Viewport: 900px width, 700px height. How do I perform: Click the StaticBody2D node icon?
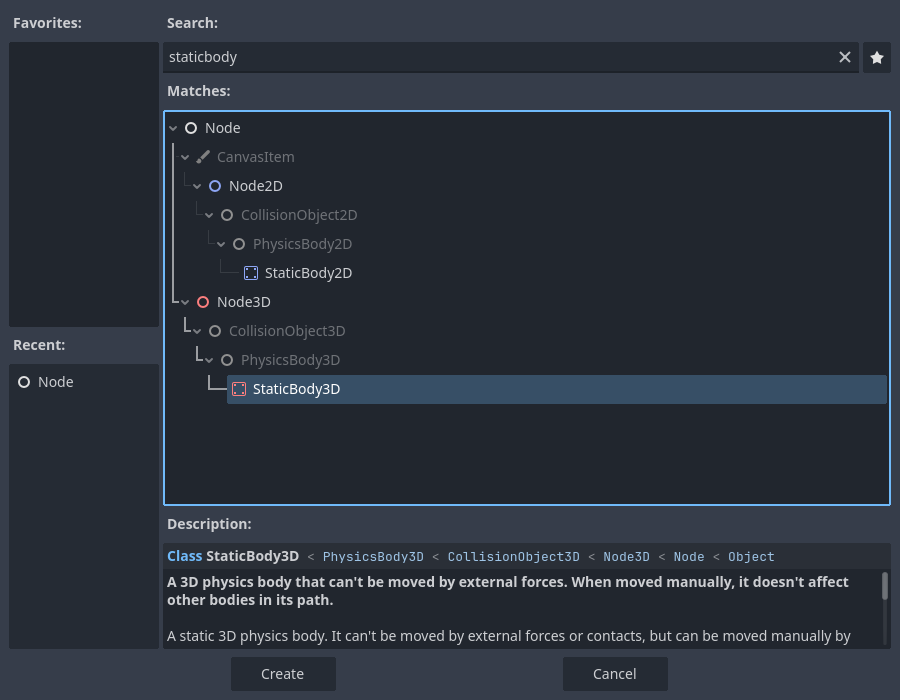(251, 272)
